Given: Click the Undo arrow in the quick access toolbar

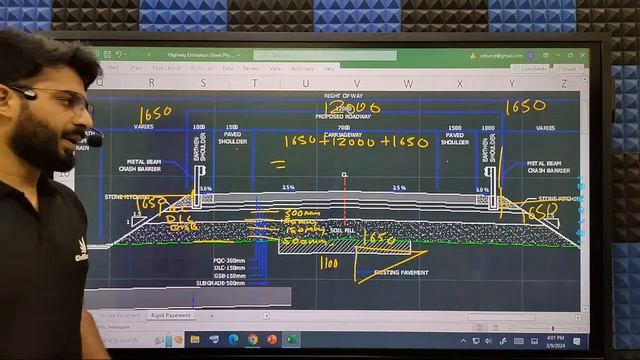Looking at the screenshot, I should pyautogui.click(x=118, y=54).
